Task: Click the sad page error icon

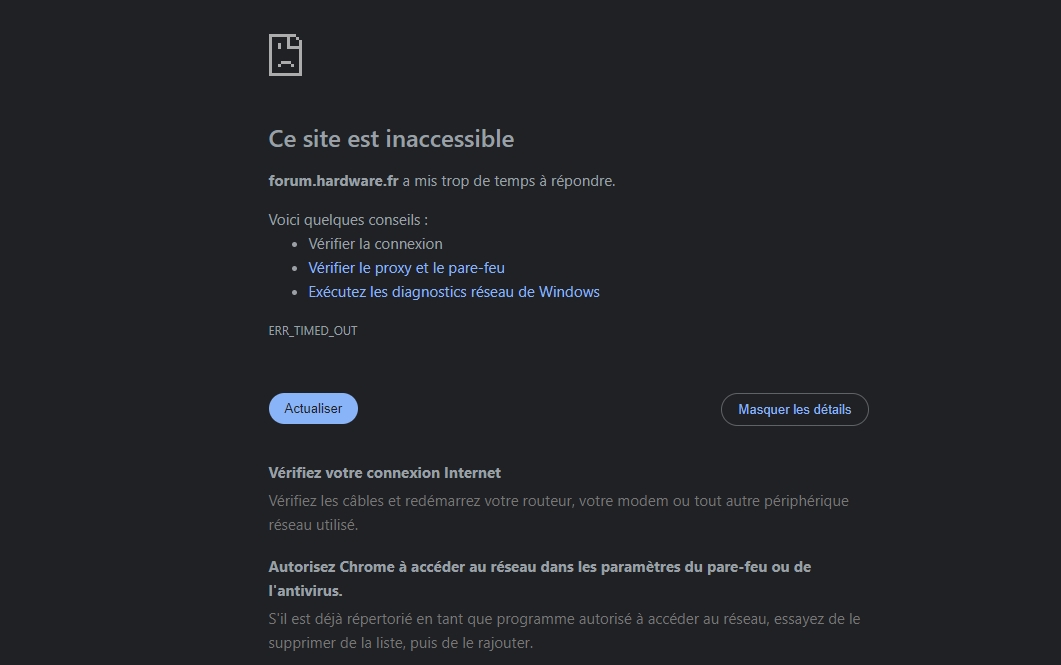Action: tap(286, 56)
